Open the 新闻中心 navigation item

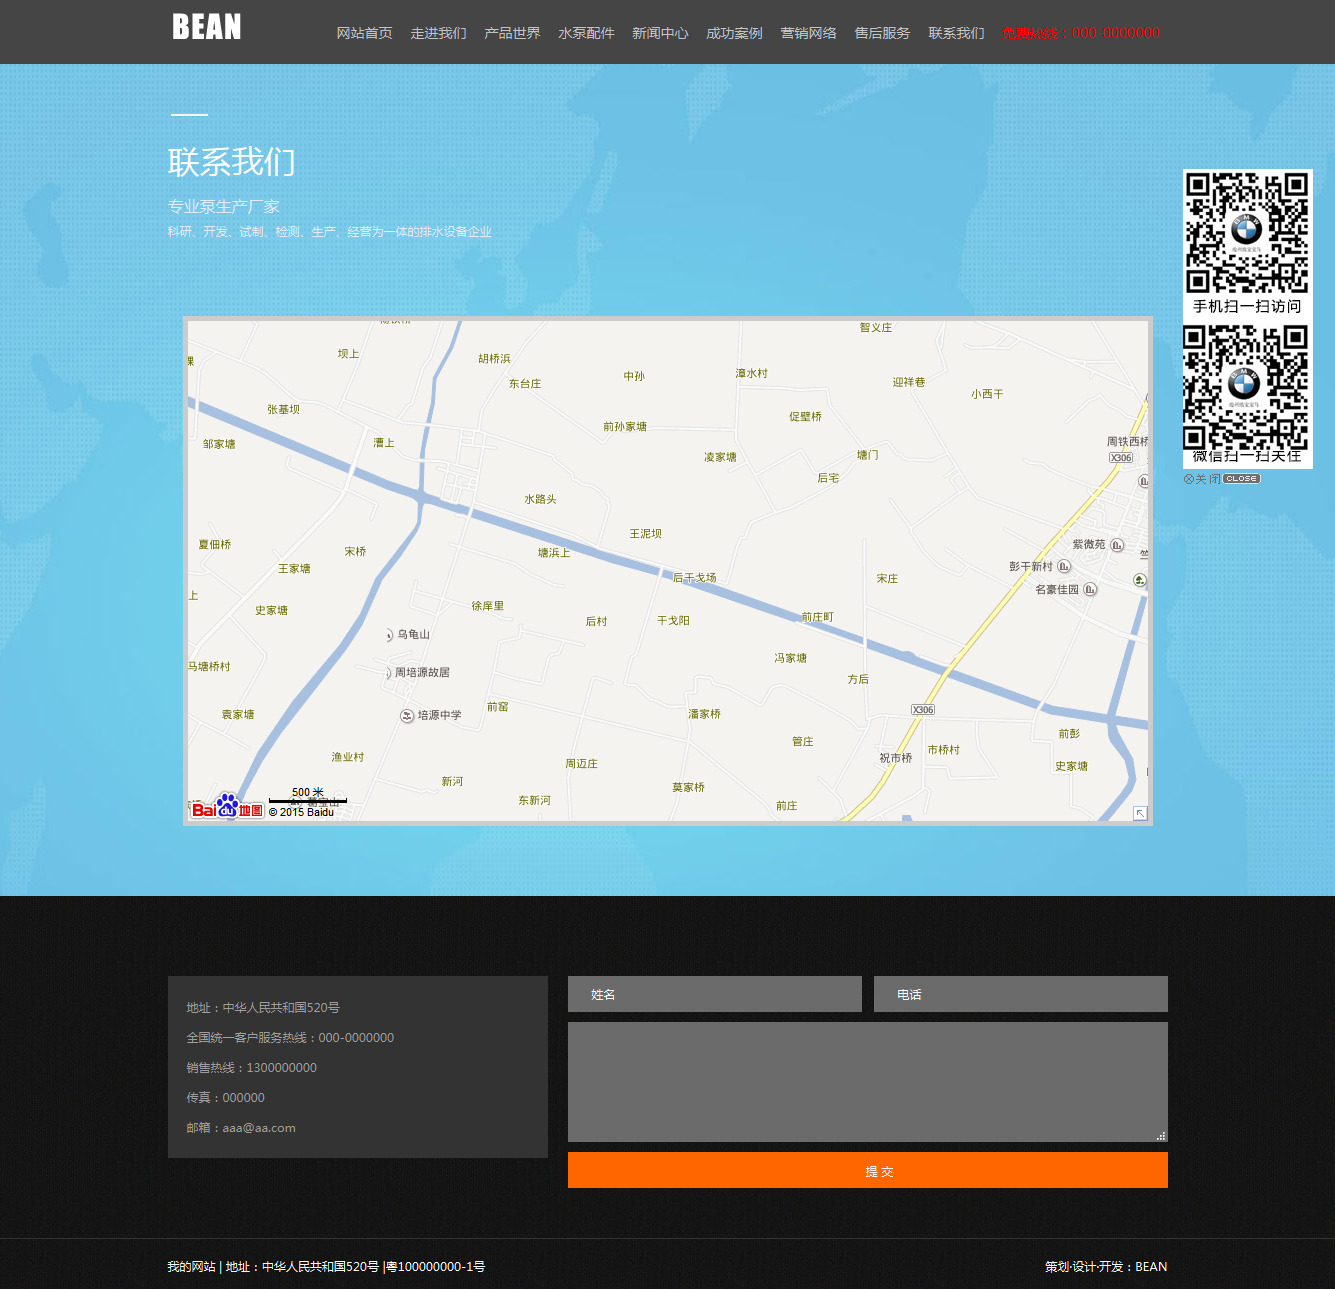point(660,33)
